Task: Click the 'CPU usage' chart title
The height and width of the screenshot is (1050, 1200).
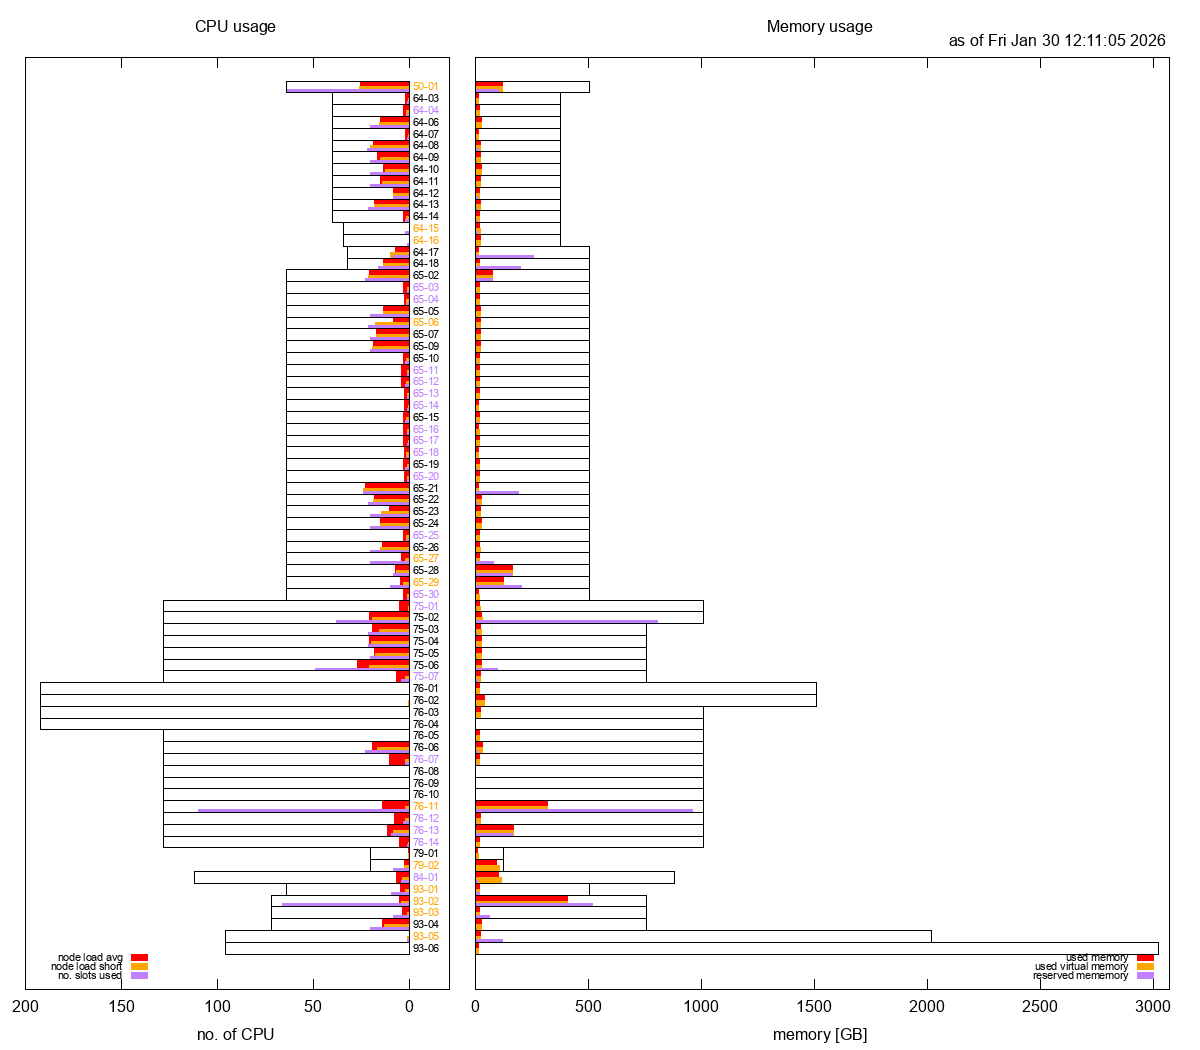Action: [235, 27]
